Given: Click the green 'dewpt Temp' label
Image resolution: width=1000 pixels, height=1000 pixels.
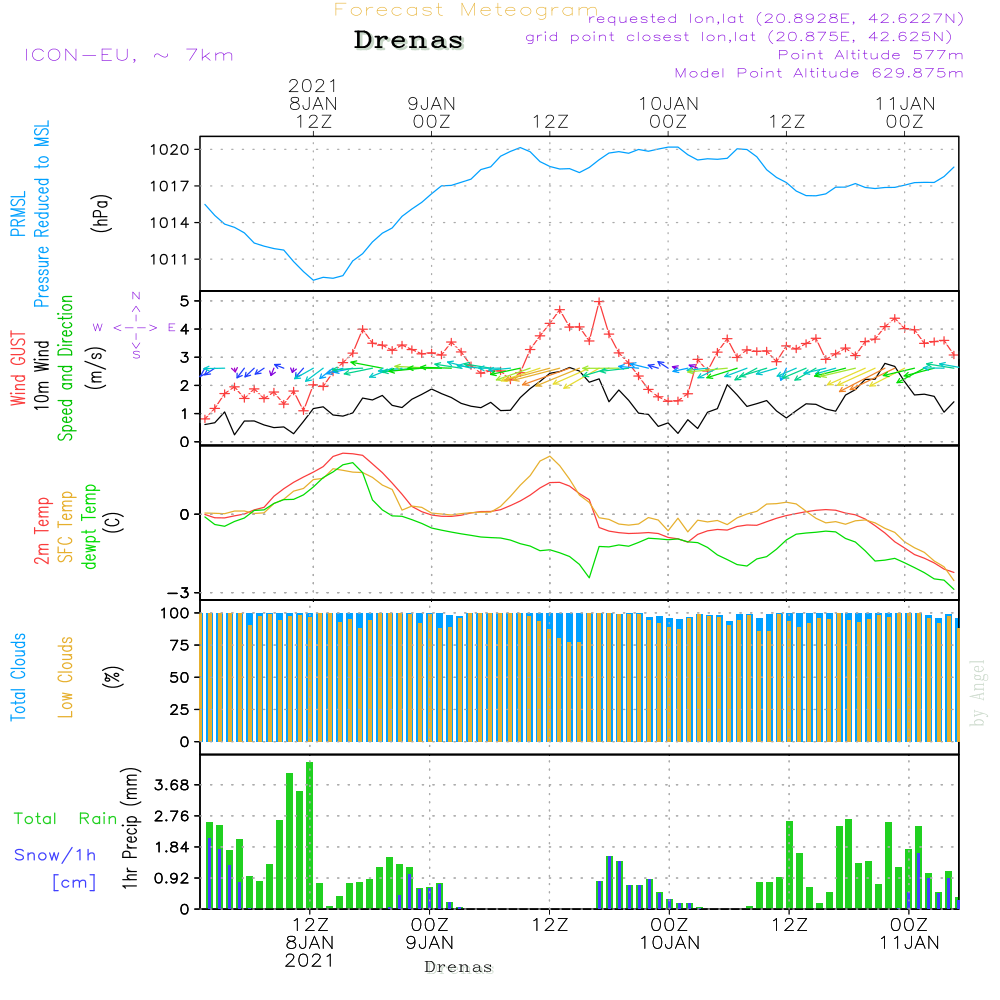Looking at the screenshot, I should point(89,526).
